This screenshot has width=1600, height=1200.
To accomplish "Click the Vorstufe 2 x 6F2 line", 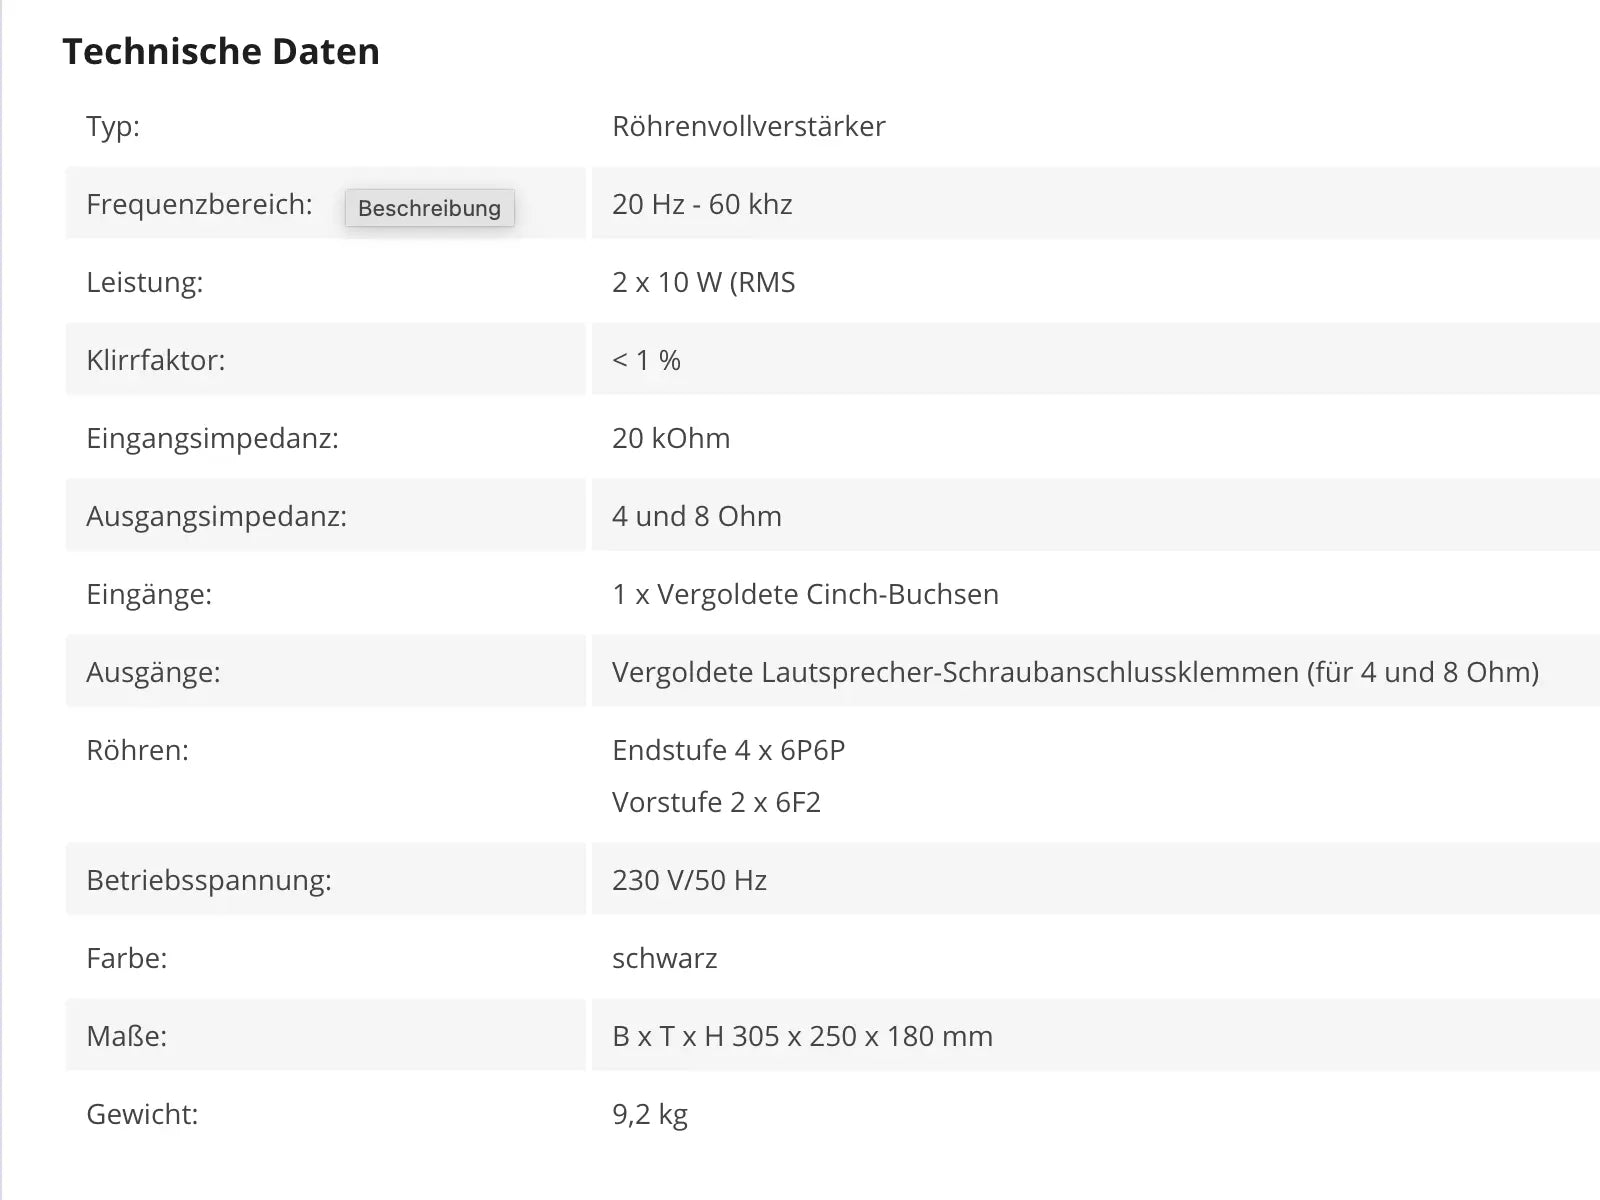I will pyautogui.click(x=716, y=802).
